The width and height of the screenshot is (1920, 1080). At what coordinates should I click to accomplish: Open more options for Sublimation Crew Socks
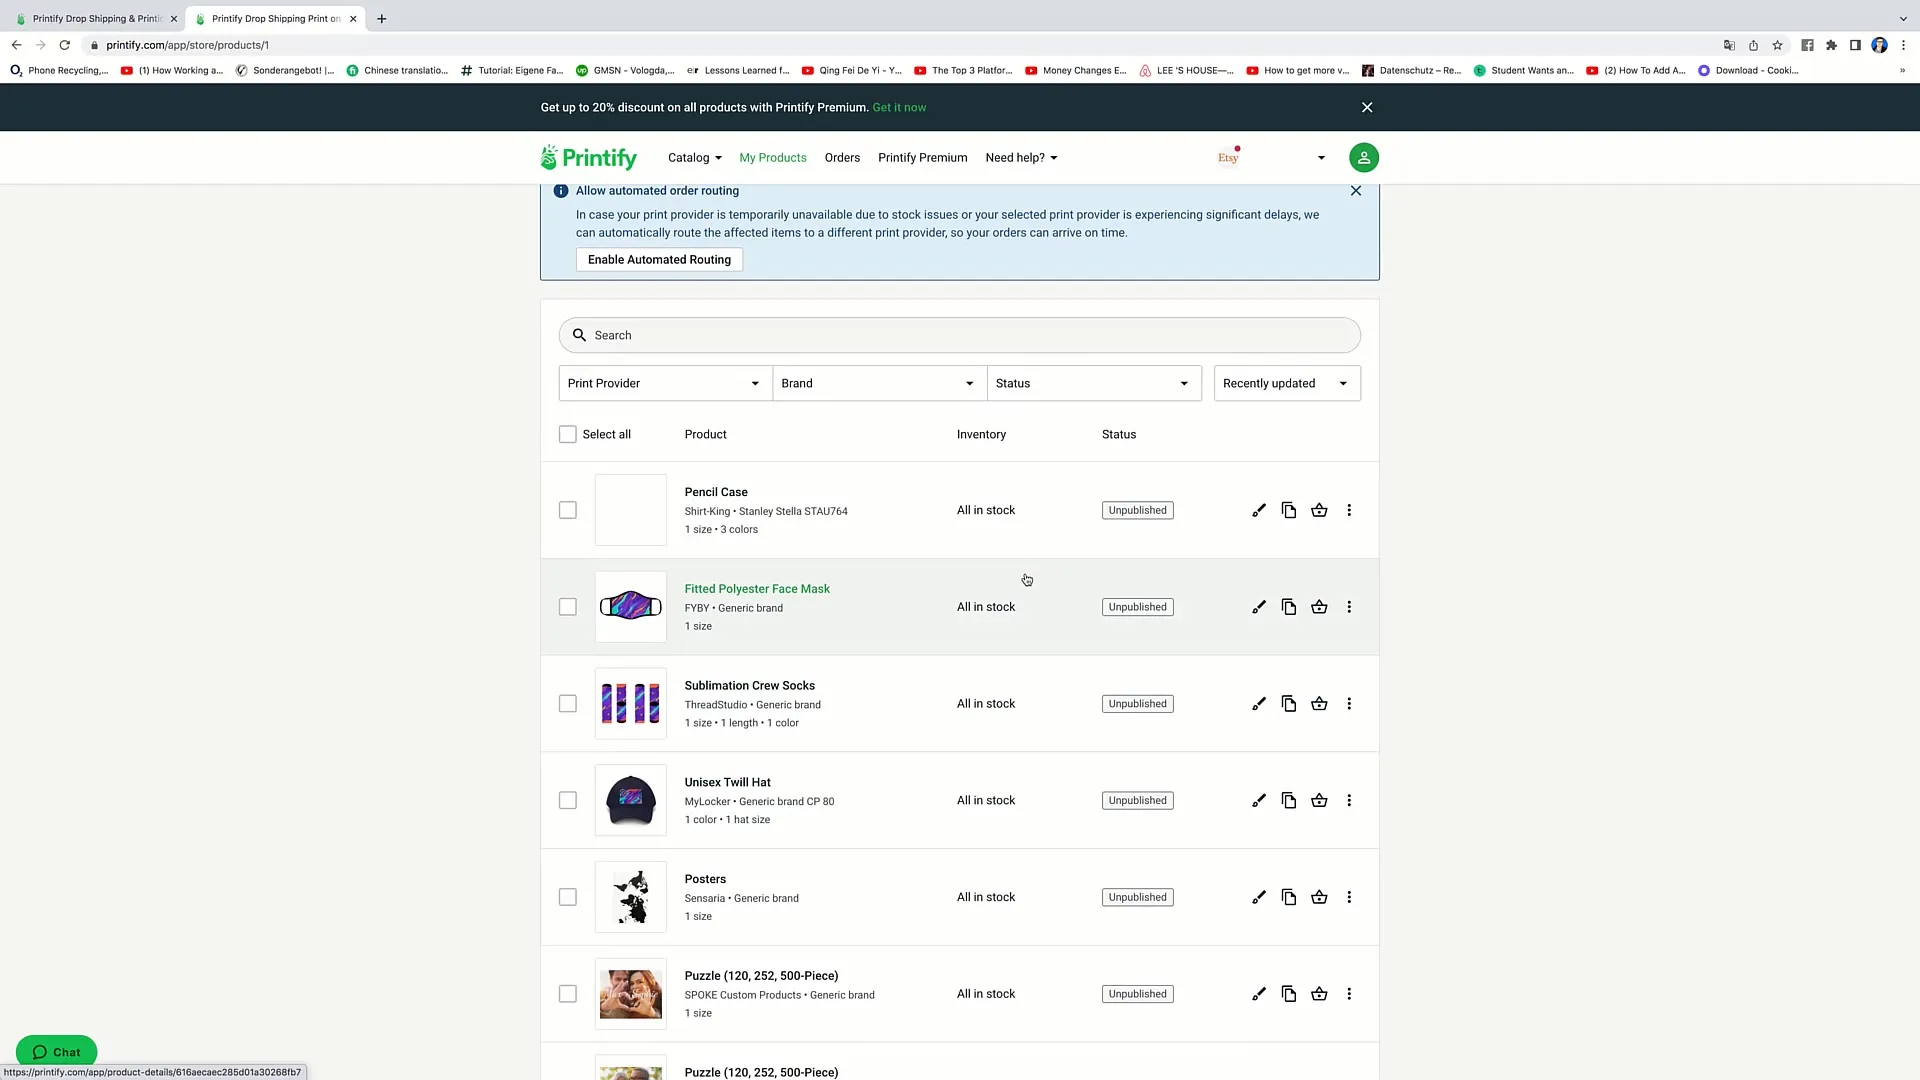[x=1349, y=704]
